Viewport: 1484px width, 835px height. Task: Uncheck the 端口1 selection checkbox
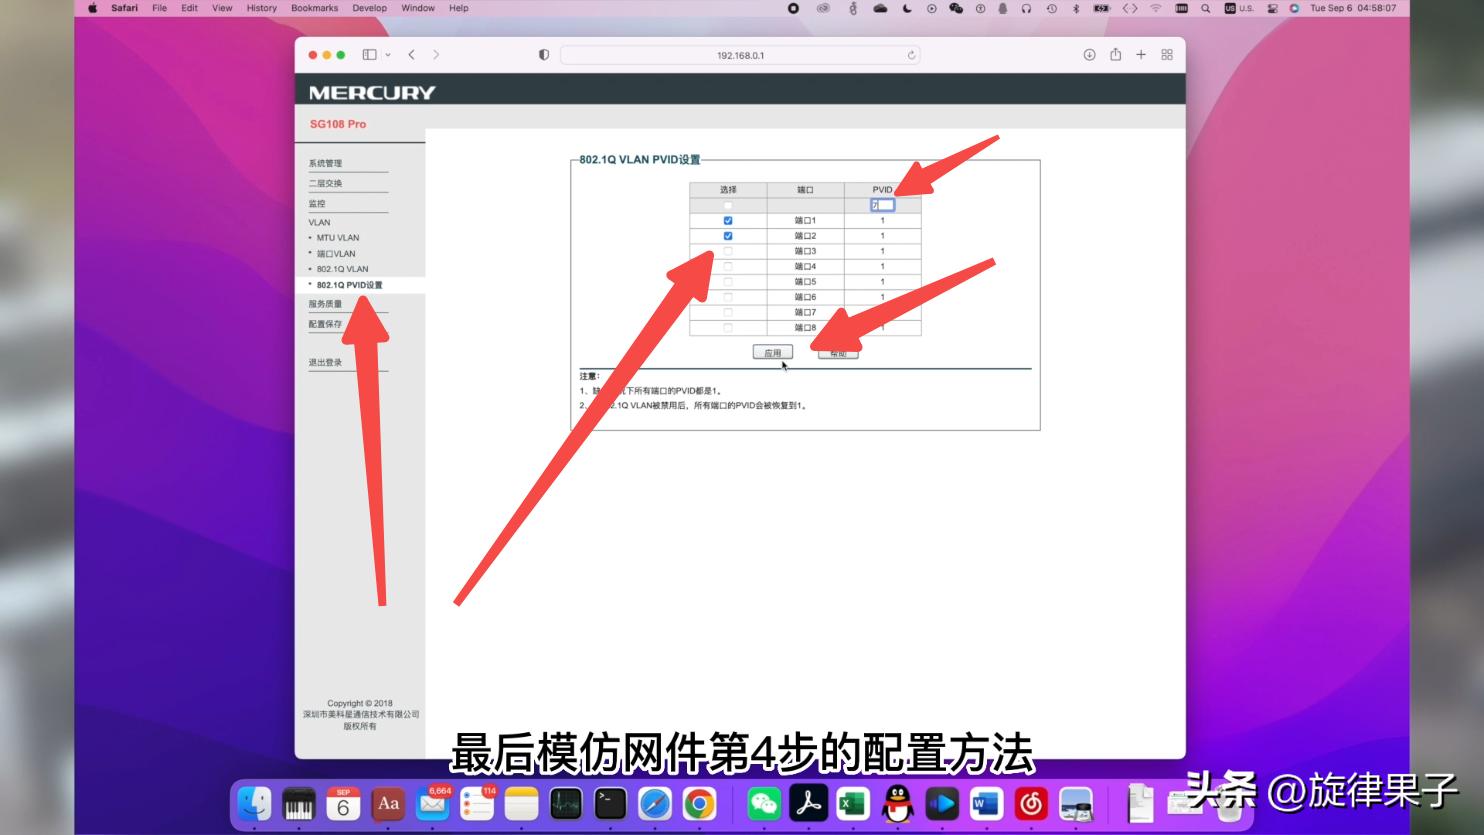point(727,221)
